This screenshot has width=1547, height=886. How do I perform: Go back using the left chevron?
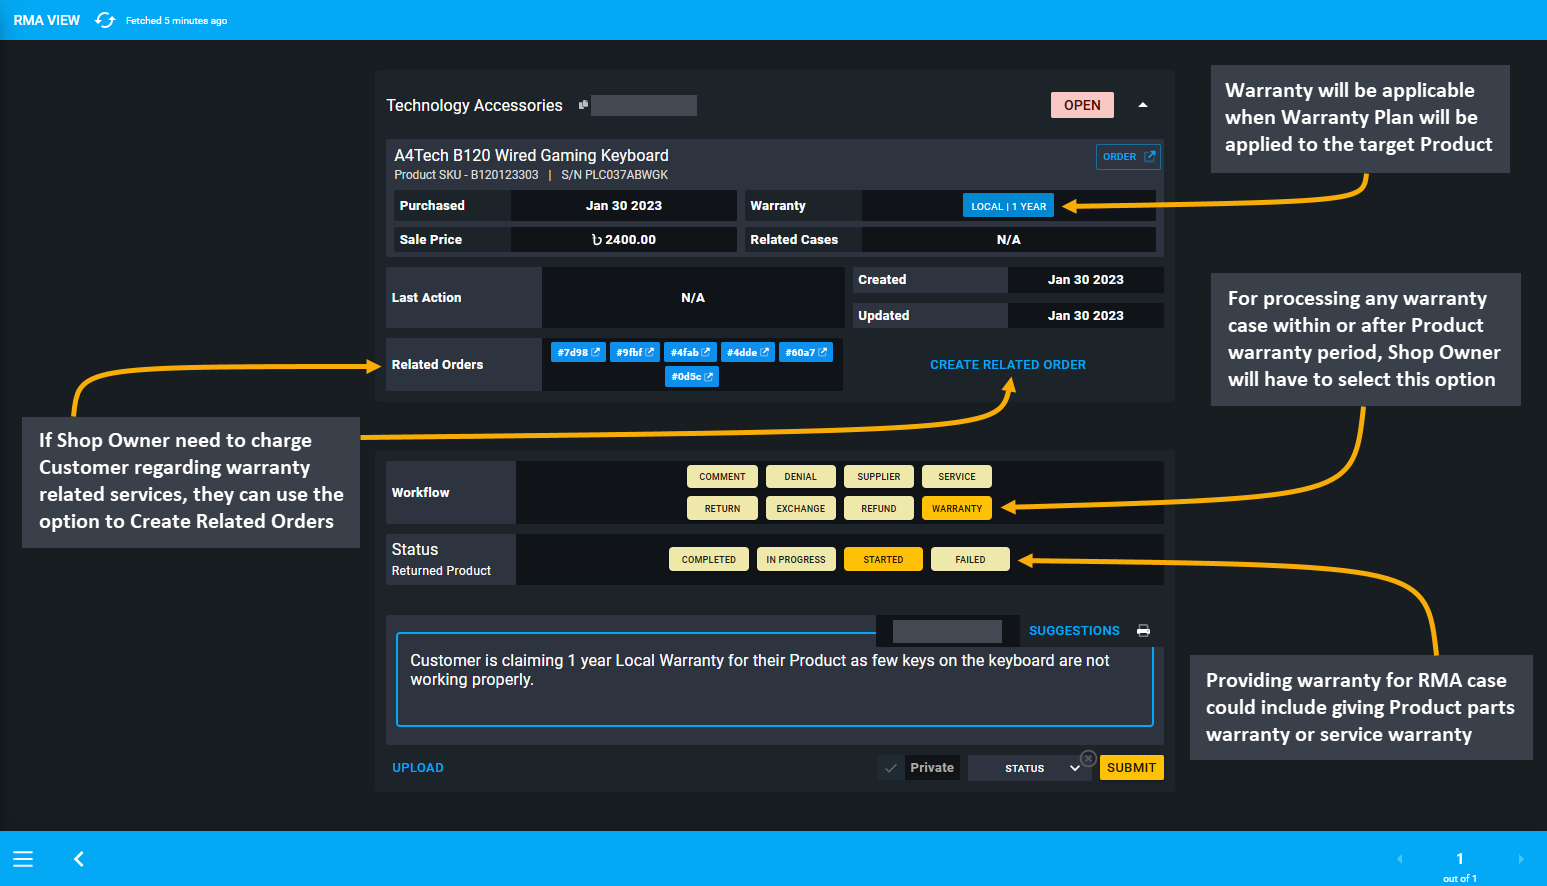click(79, 859)
